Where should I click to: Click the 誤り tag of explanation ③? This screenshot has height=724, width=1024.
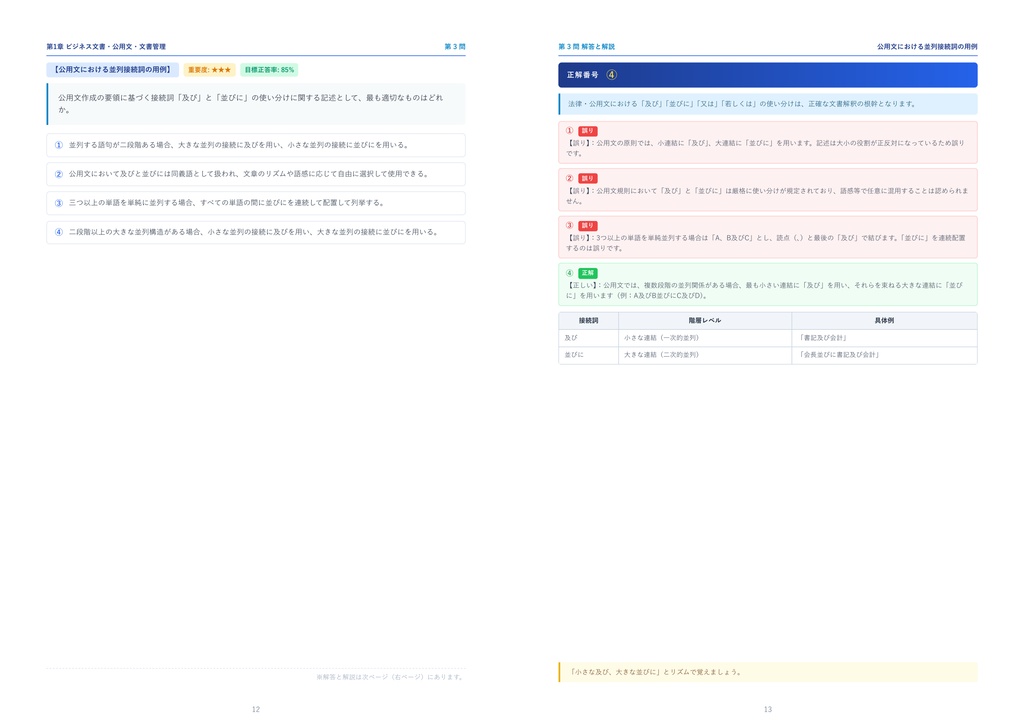[587, 225]
